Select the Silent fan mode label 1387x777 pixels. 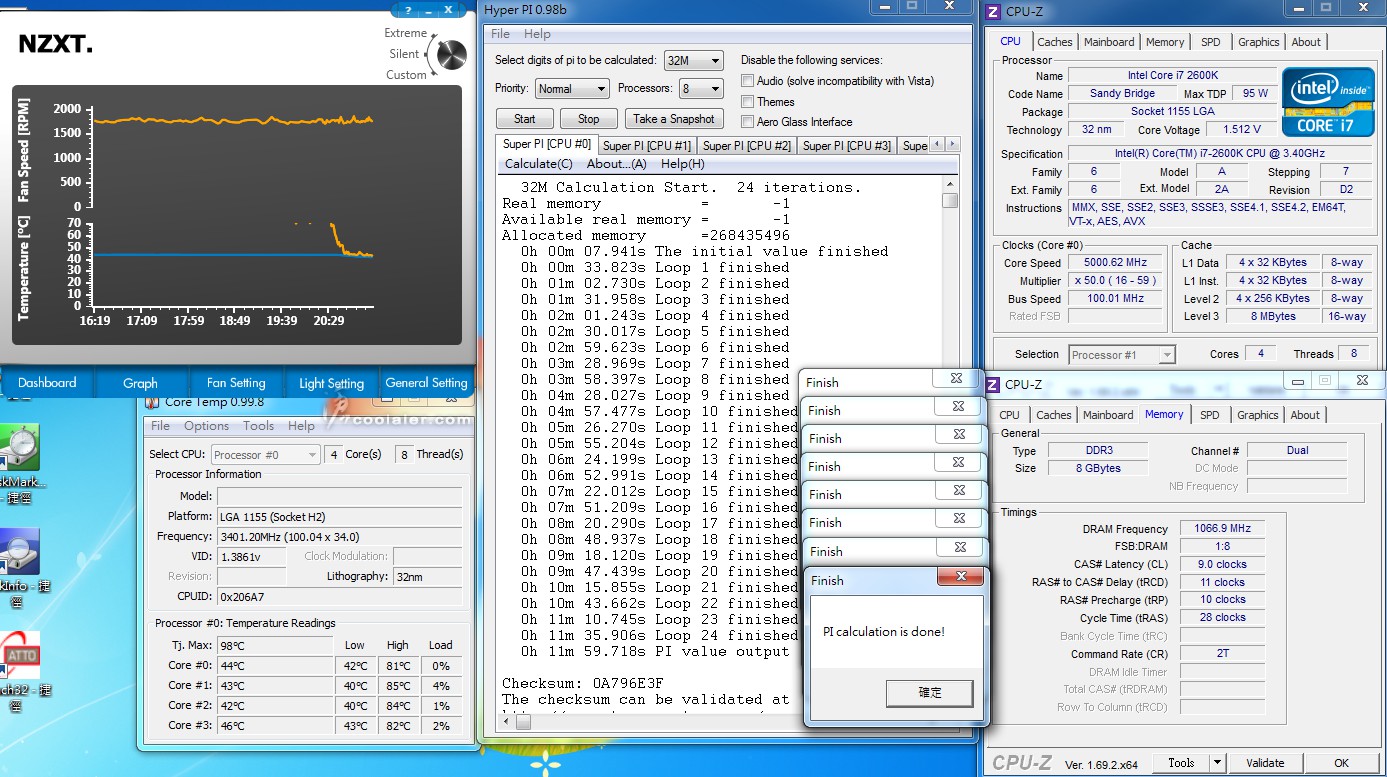tap(405, 54)
